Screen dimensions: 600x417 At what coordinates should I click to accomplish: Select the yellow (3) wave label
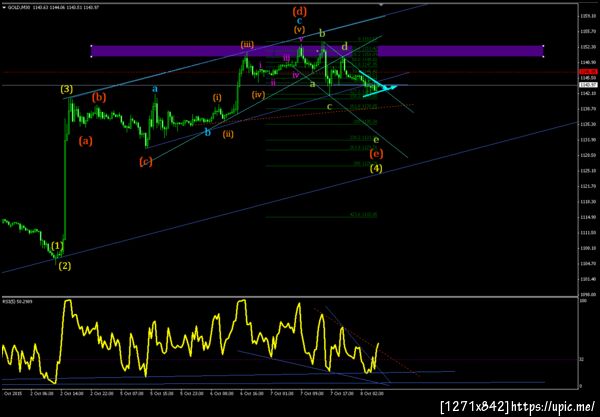tap(67, 90)
